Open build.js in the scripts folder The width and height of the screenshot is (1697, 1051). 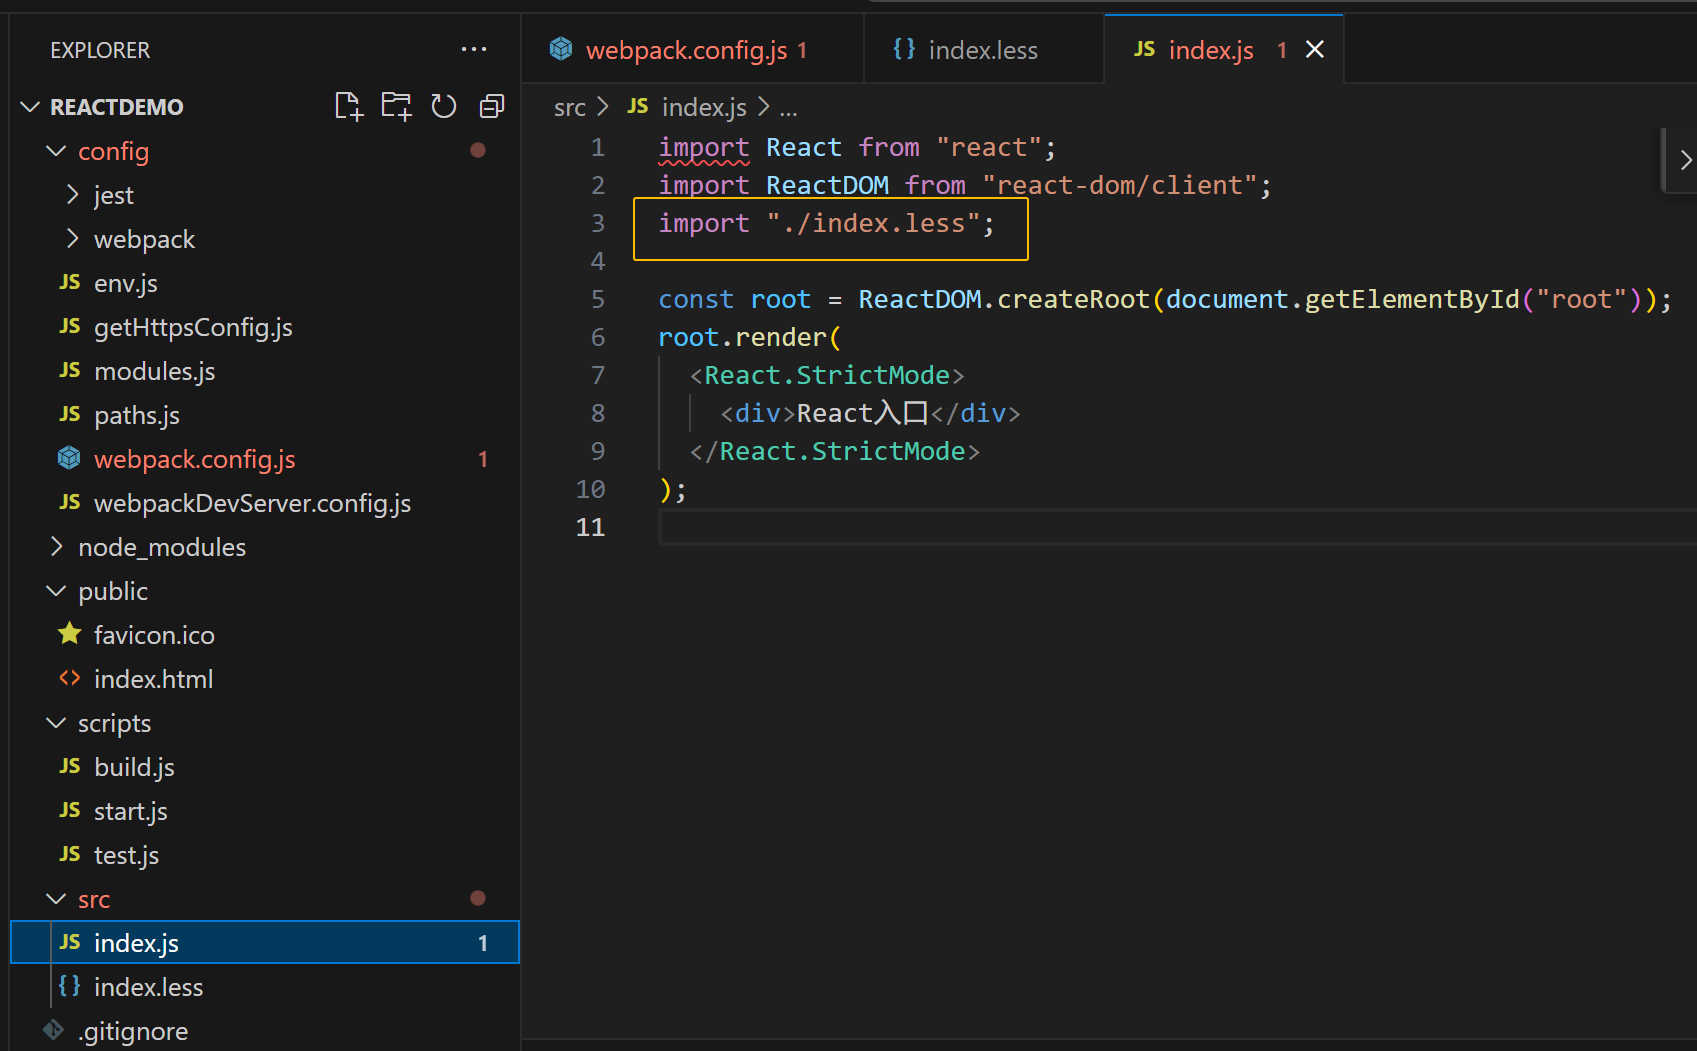pos(265,767)
